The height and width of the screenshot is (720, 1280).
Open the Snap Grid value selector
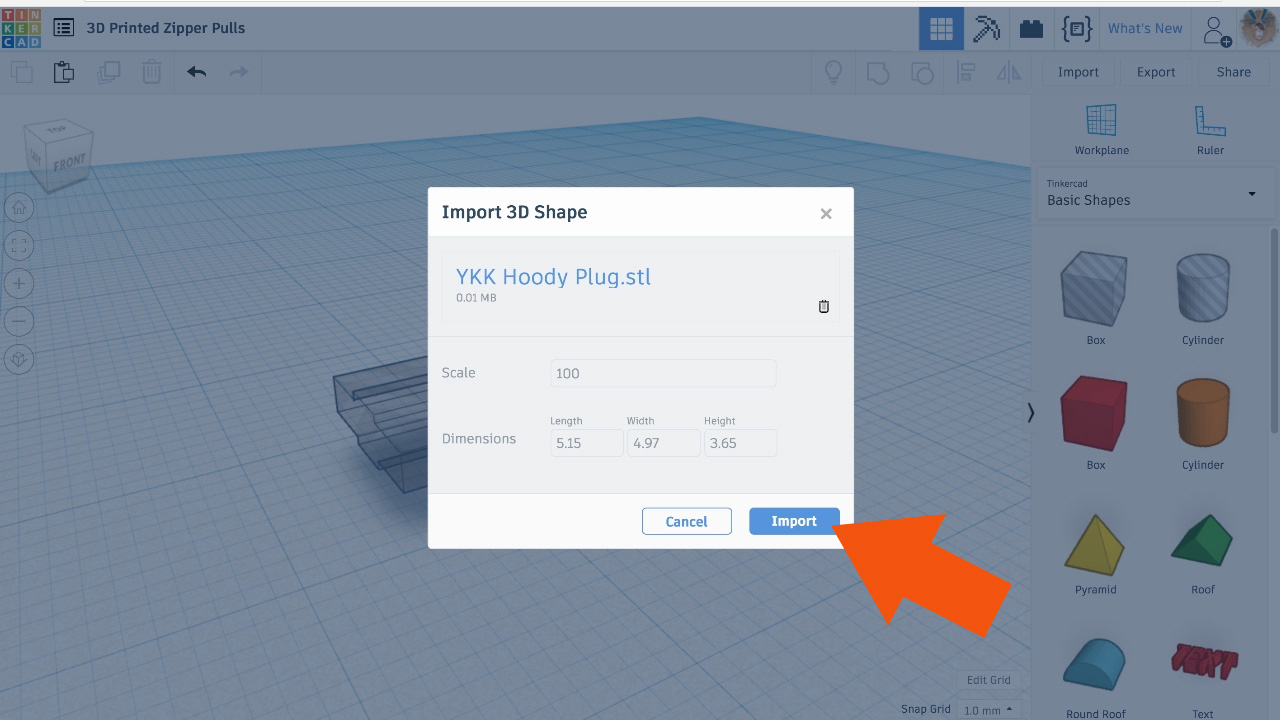989,708
